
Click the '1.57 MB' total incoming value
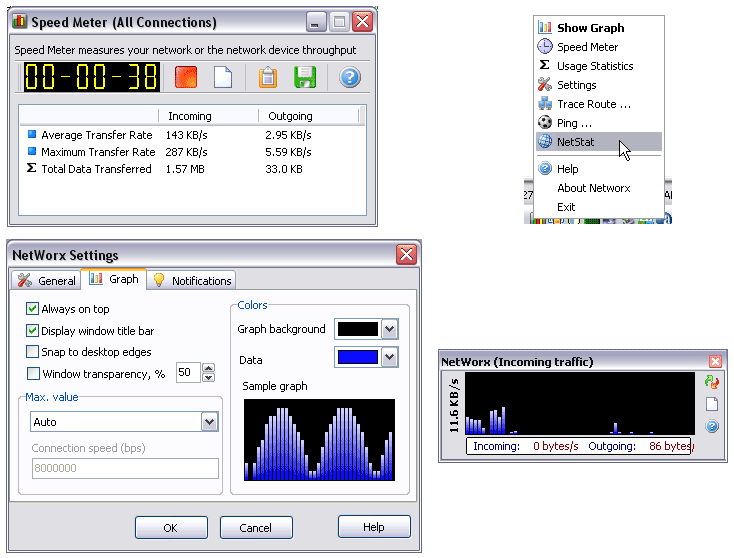[185, 169]
